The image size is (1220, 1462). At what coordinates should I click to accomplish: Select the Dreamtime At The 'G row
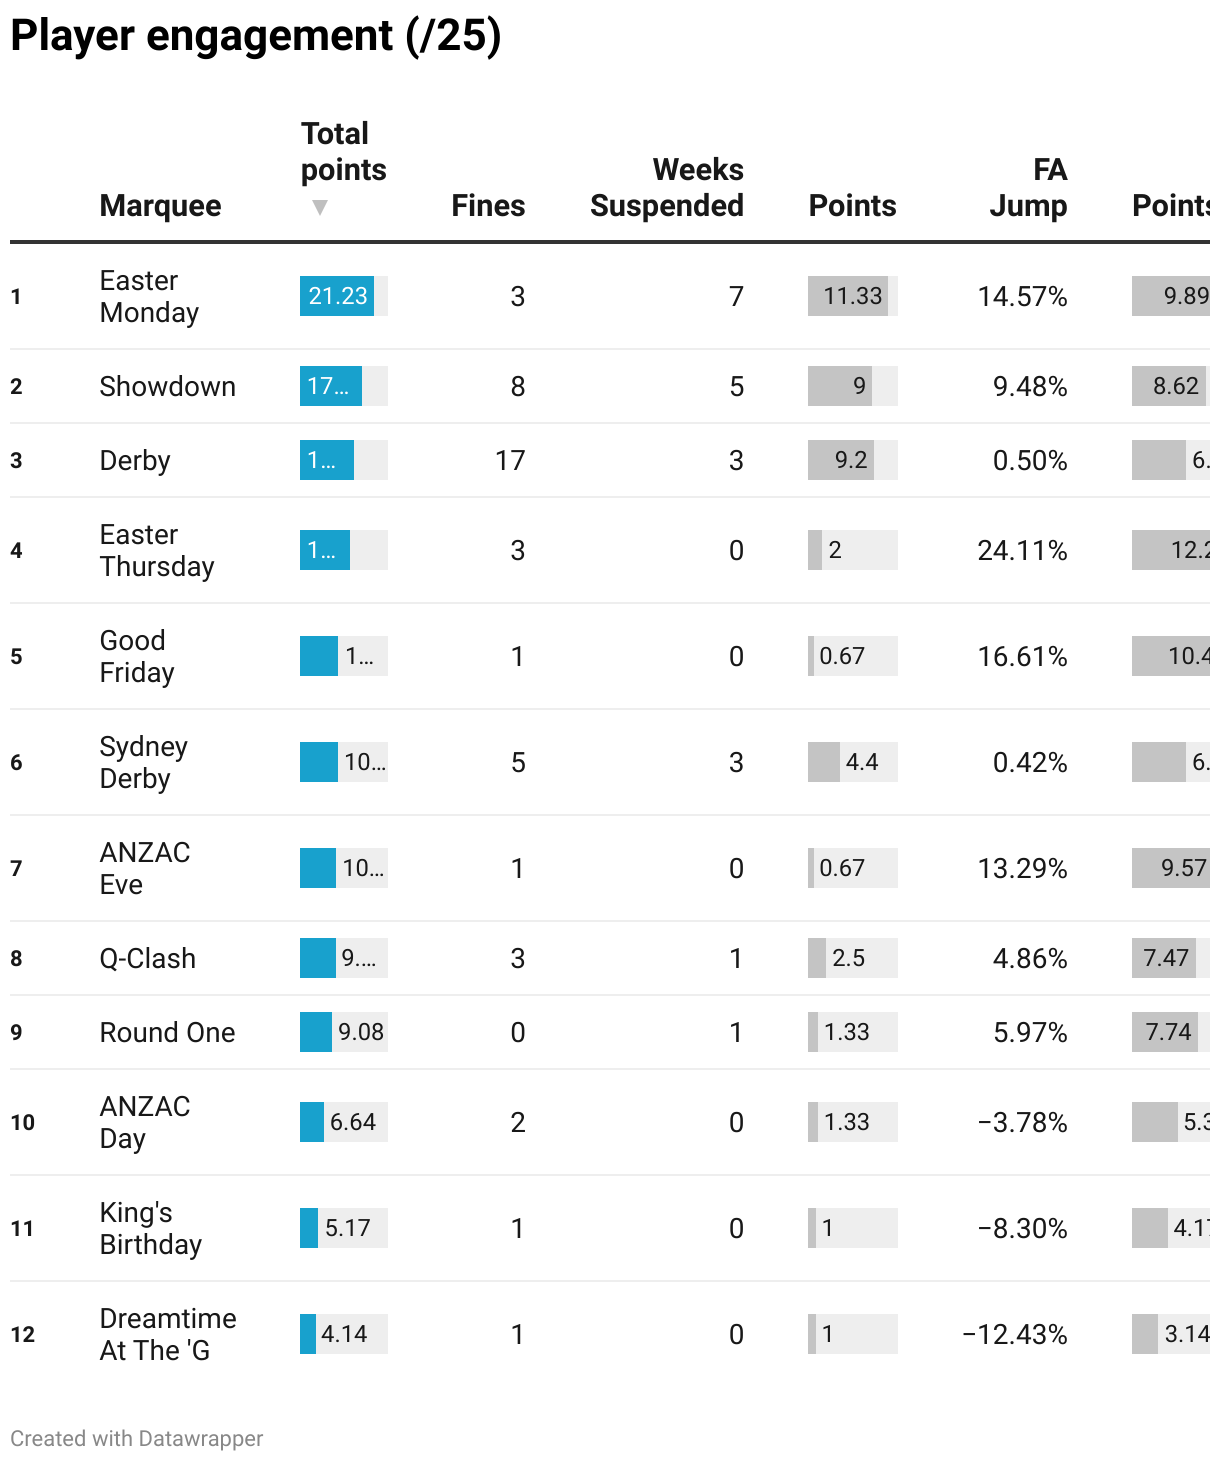coord(610,1334)
